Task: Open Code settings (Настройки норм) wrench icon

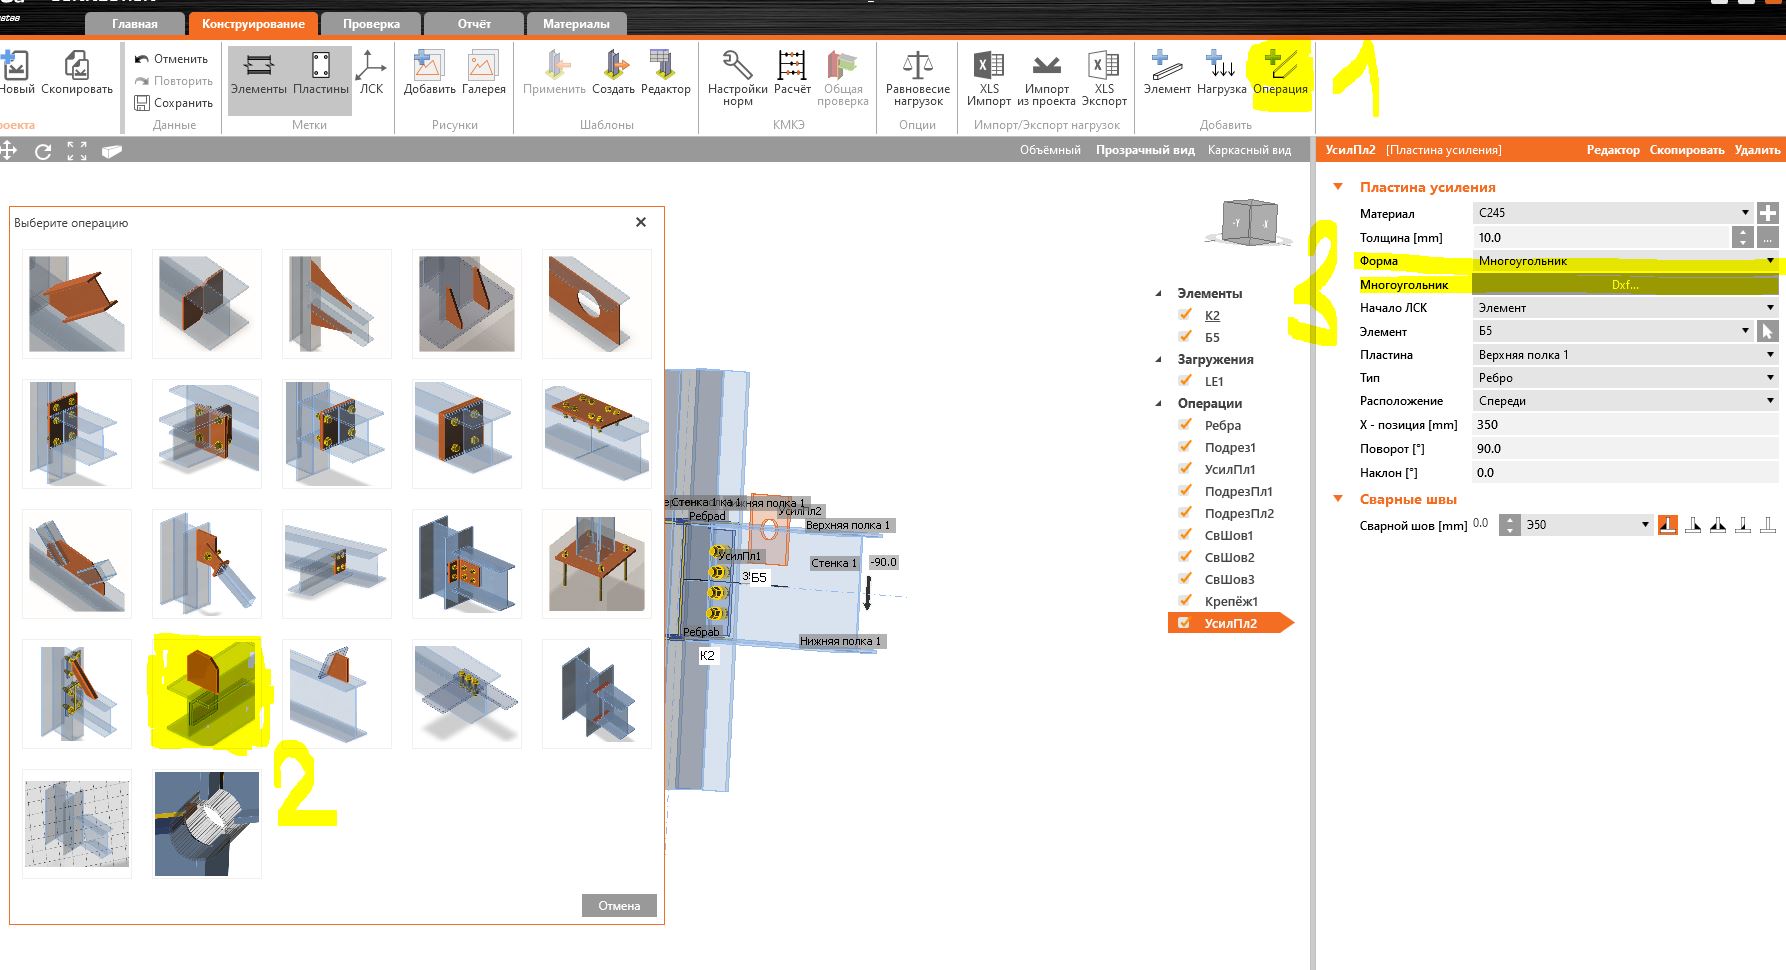Action: (737, 66)
